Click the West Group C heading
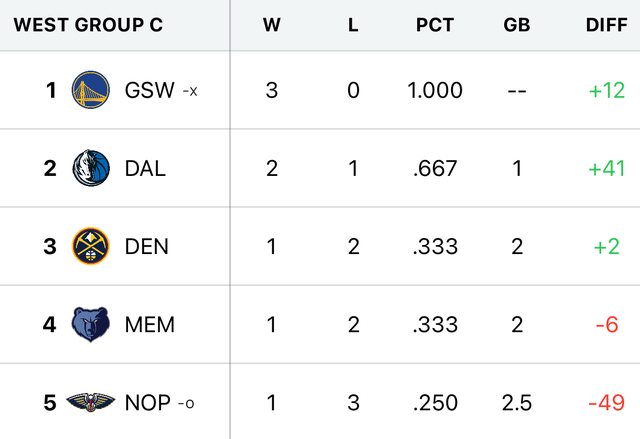The image size is (640, 439). pos(88,25)
